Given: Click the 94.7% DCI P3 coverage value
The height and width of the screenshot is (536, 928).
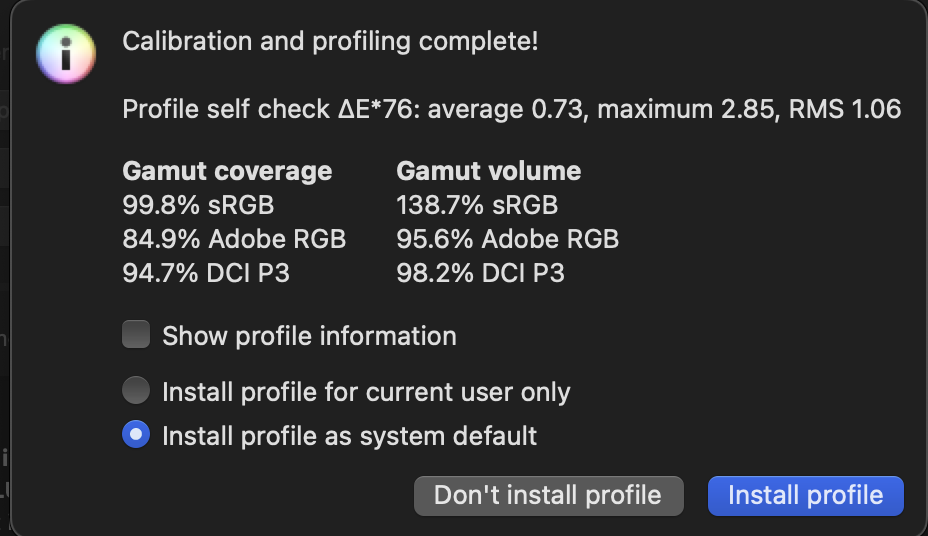Looking at the screenshot, I should click(x=206, y=272).
